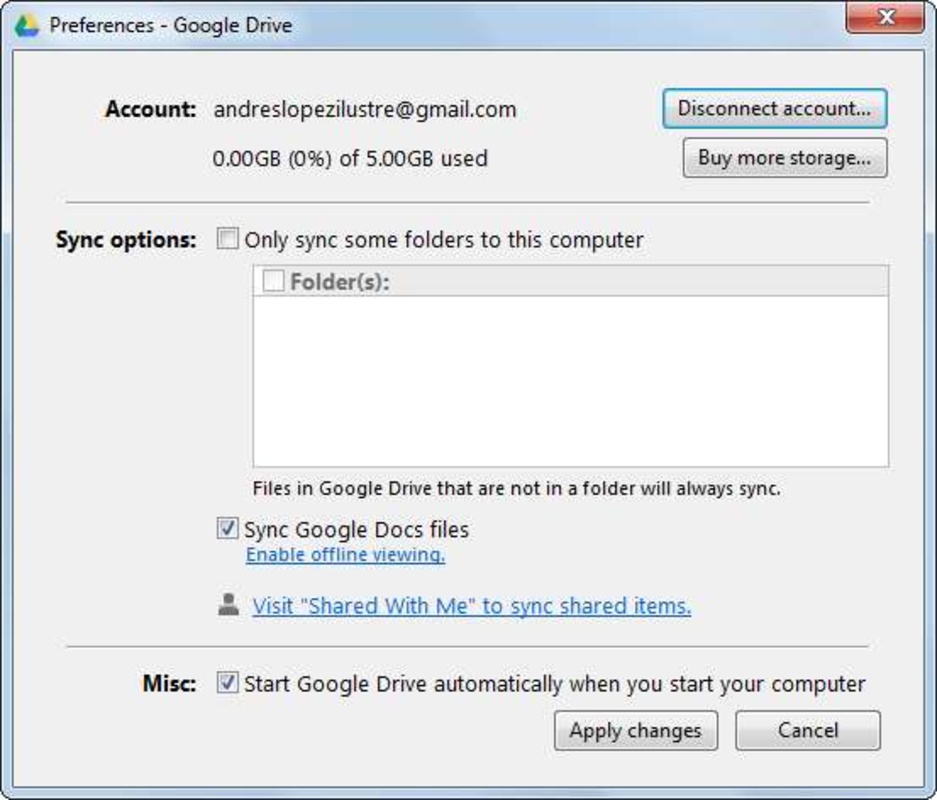Click Disconnect account button
This screenshot has width=937, height=800.
pos(774,109)
